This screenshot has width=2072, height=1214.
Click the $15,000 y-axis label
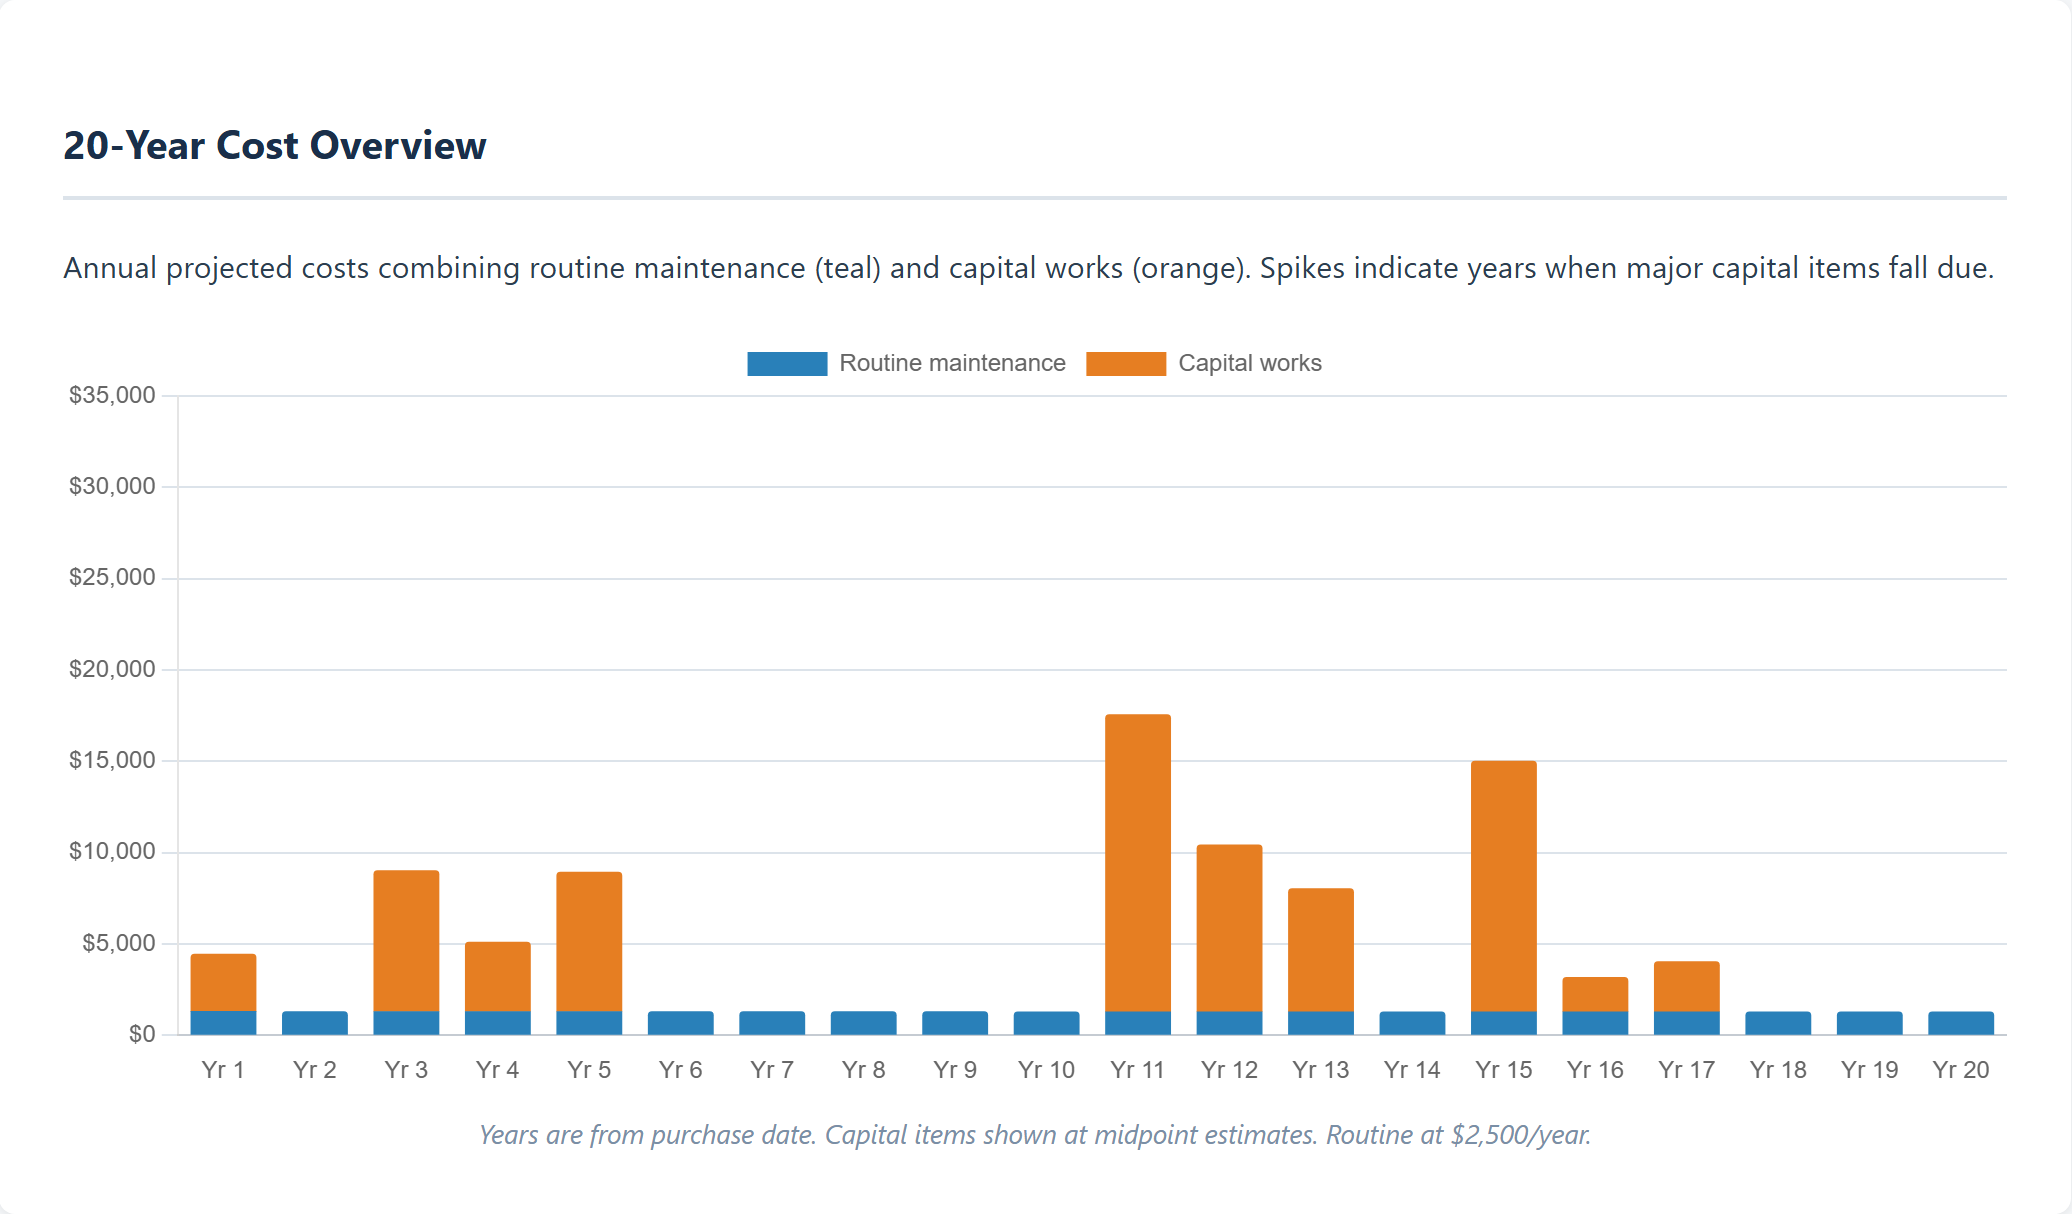point(112,760)
